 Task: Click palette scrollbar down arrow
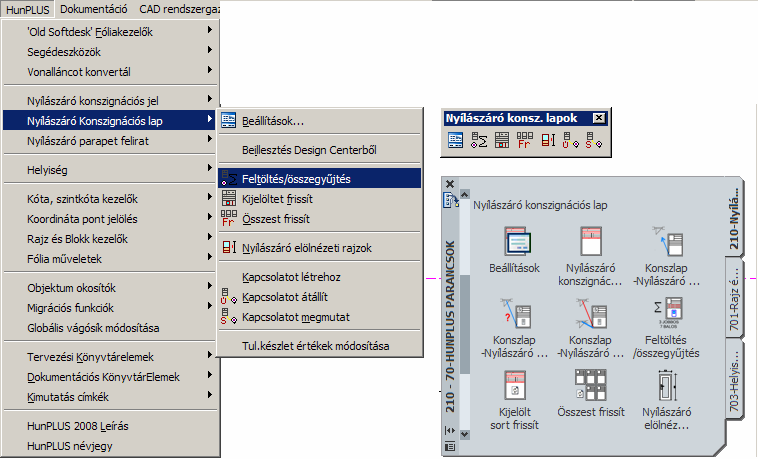465,434
